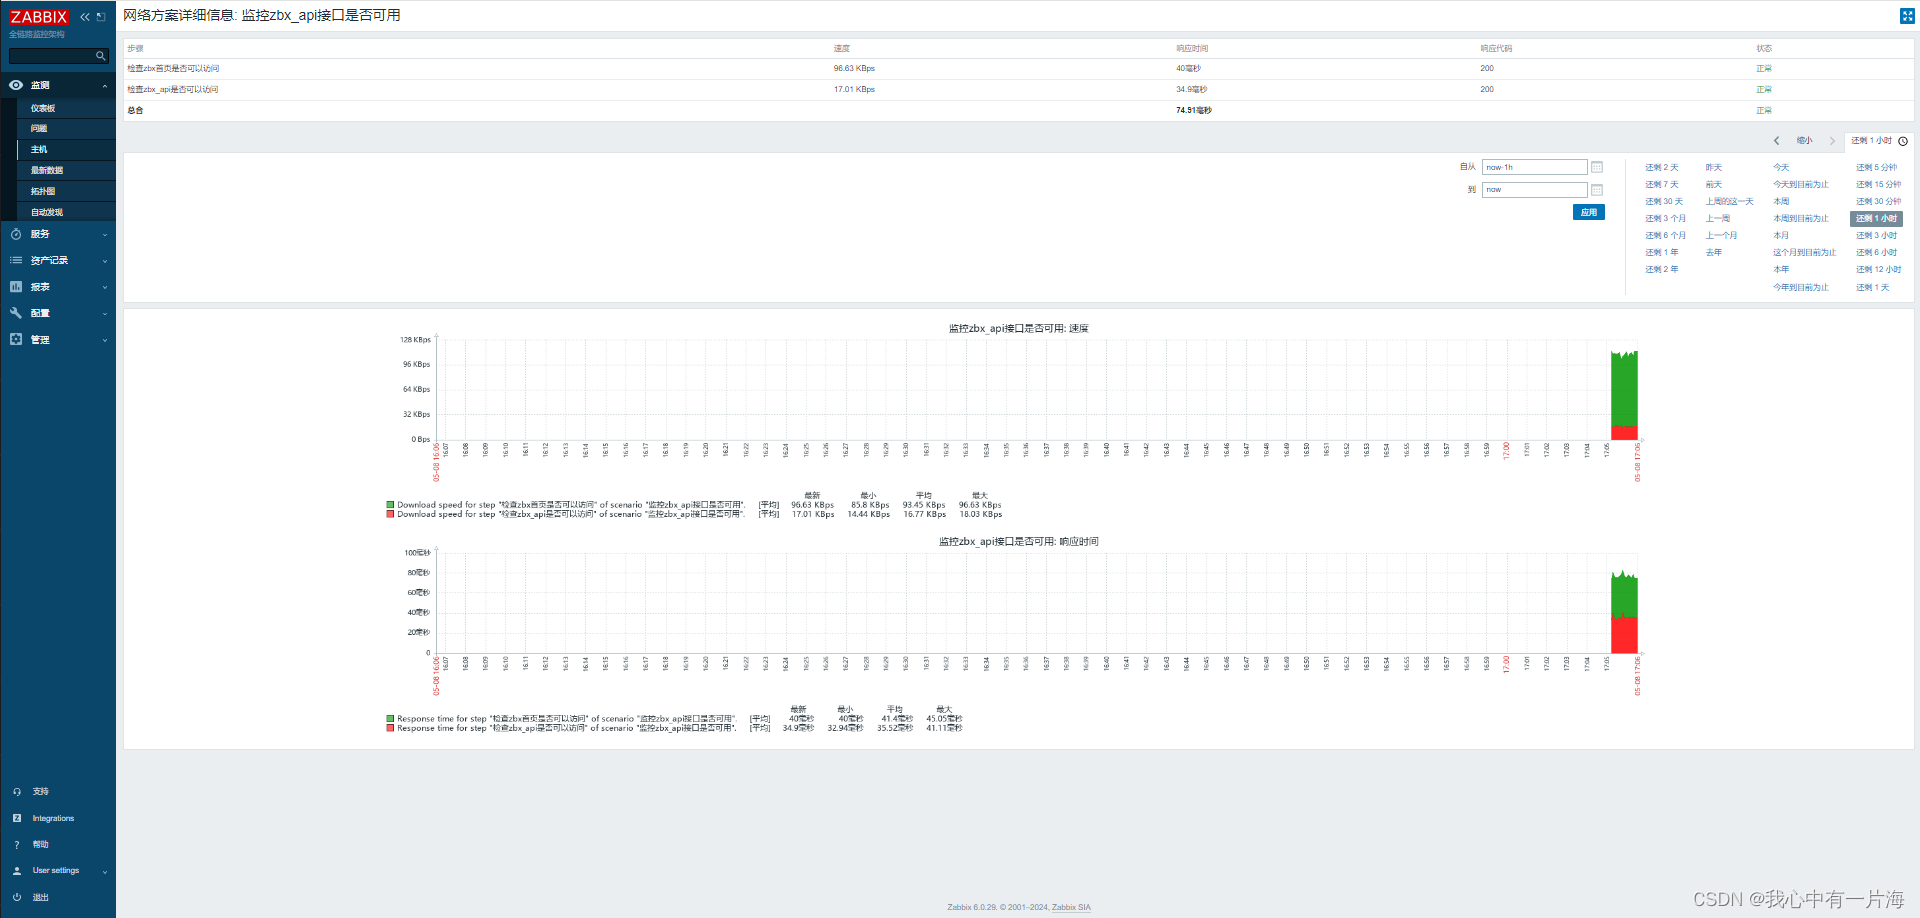Expand the 服务 menu chevron
This screenshot has width=1920, height=918.
105,235
